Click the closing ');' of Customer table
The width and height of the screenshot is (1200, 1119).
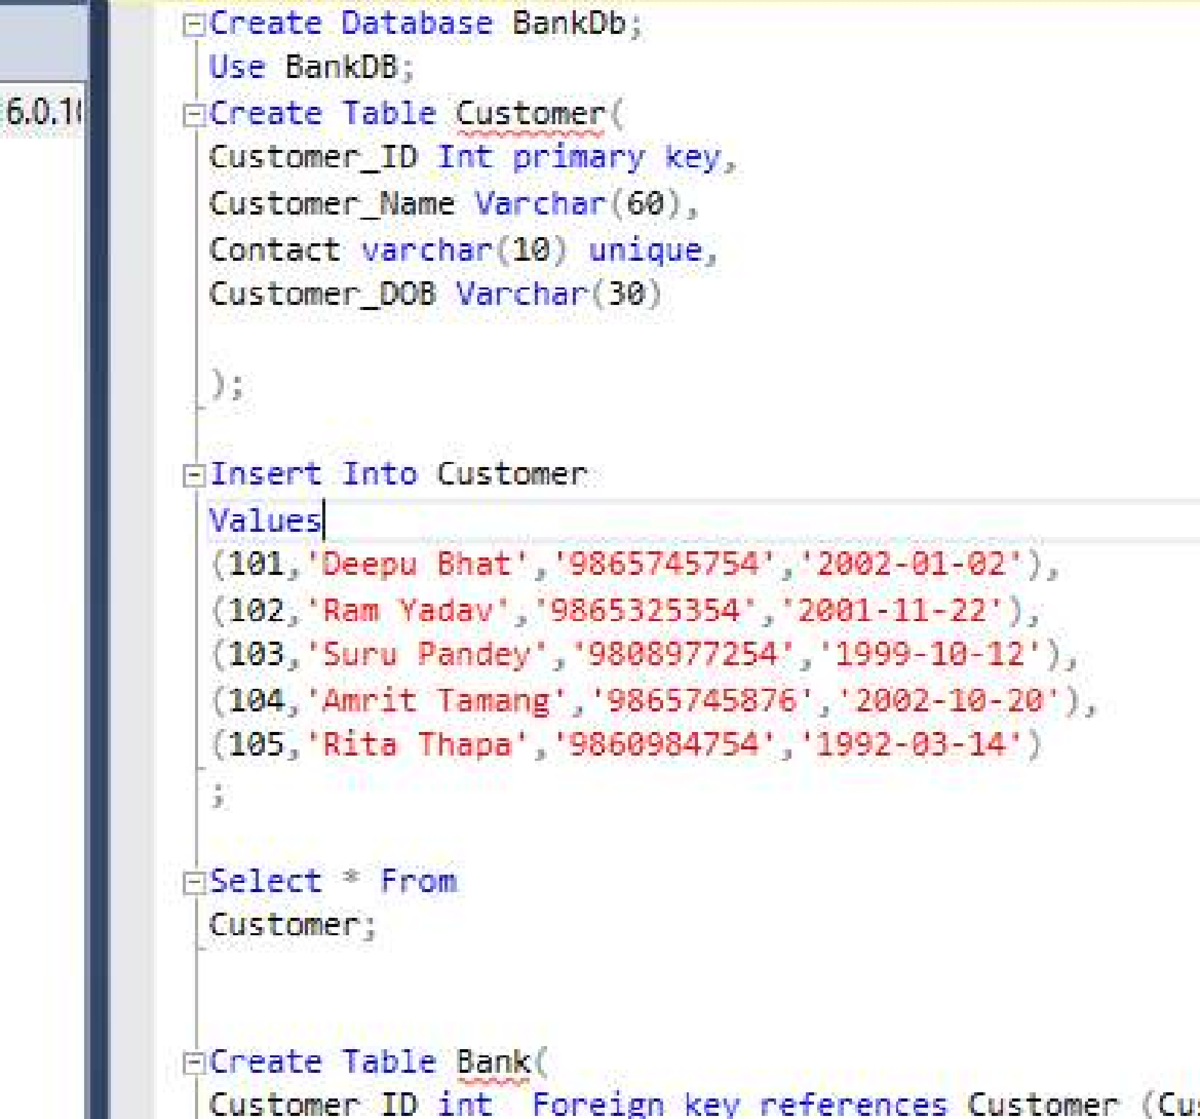tap(227, 385)
